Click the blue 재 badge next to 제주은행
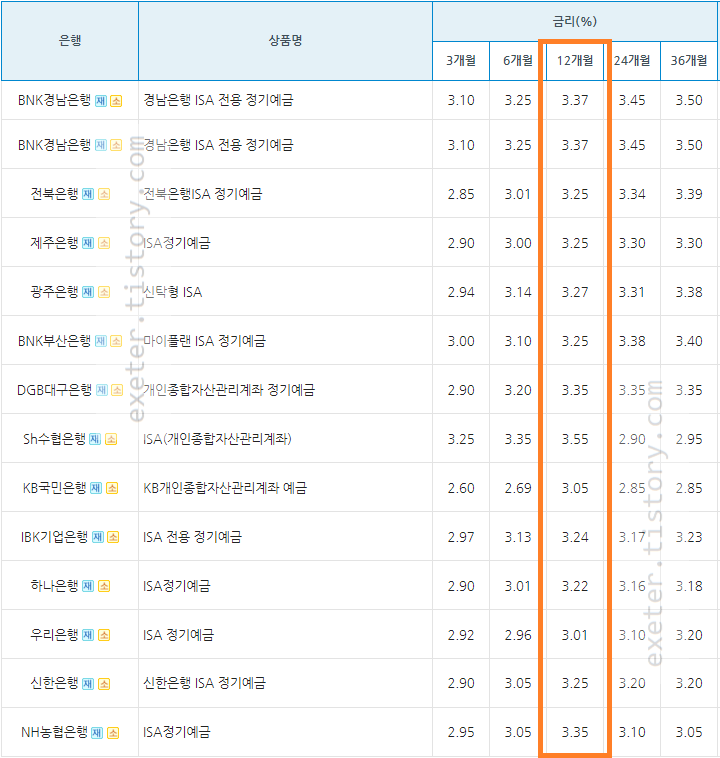Viewport: 720px width, 758px height. (88, 243)
